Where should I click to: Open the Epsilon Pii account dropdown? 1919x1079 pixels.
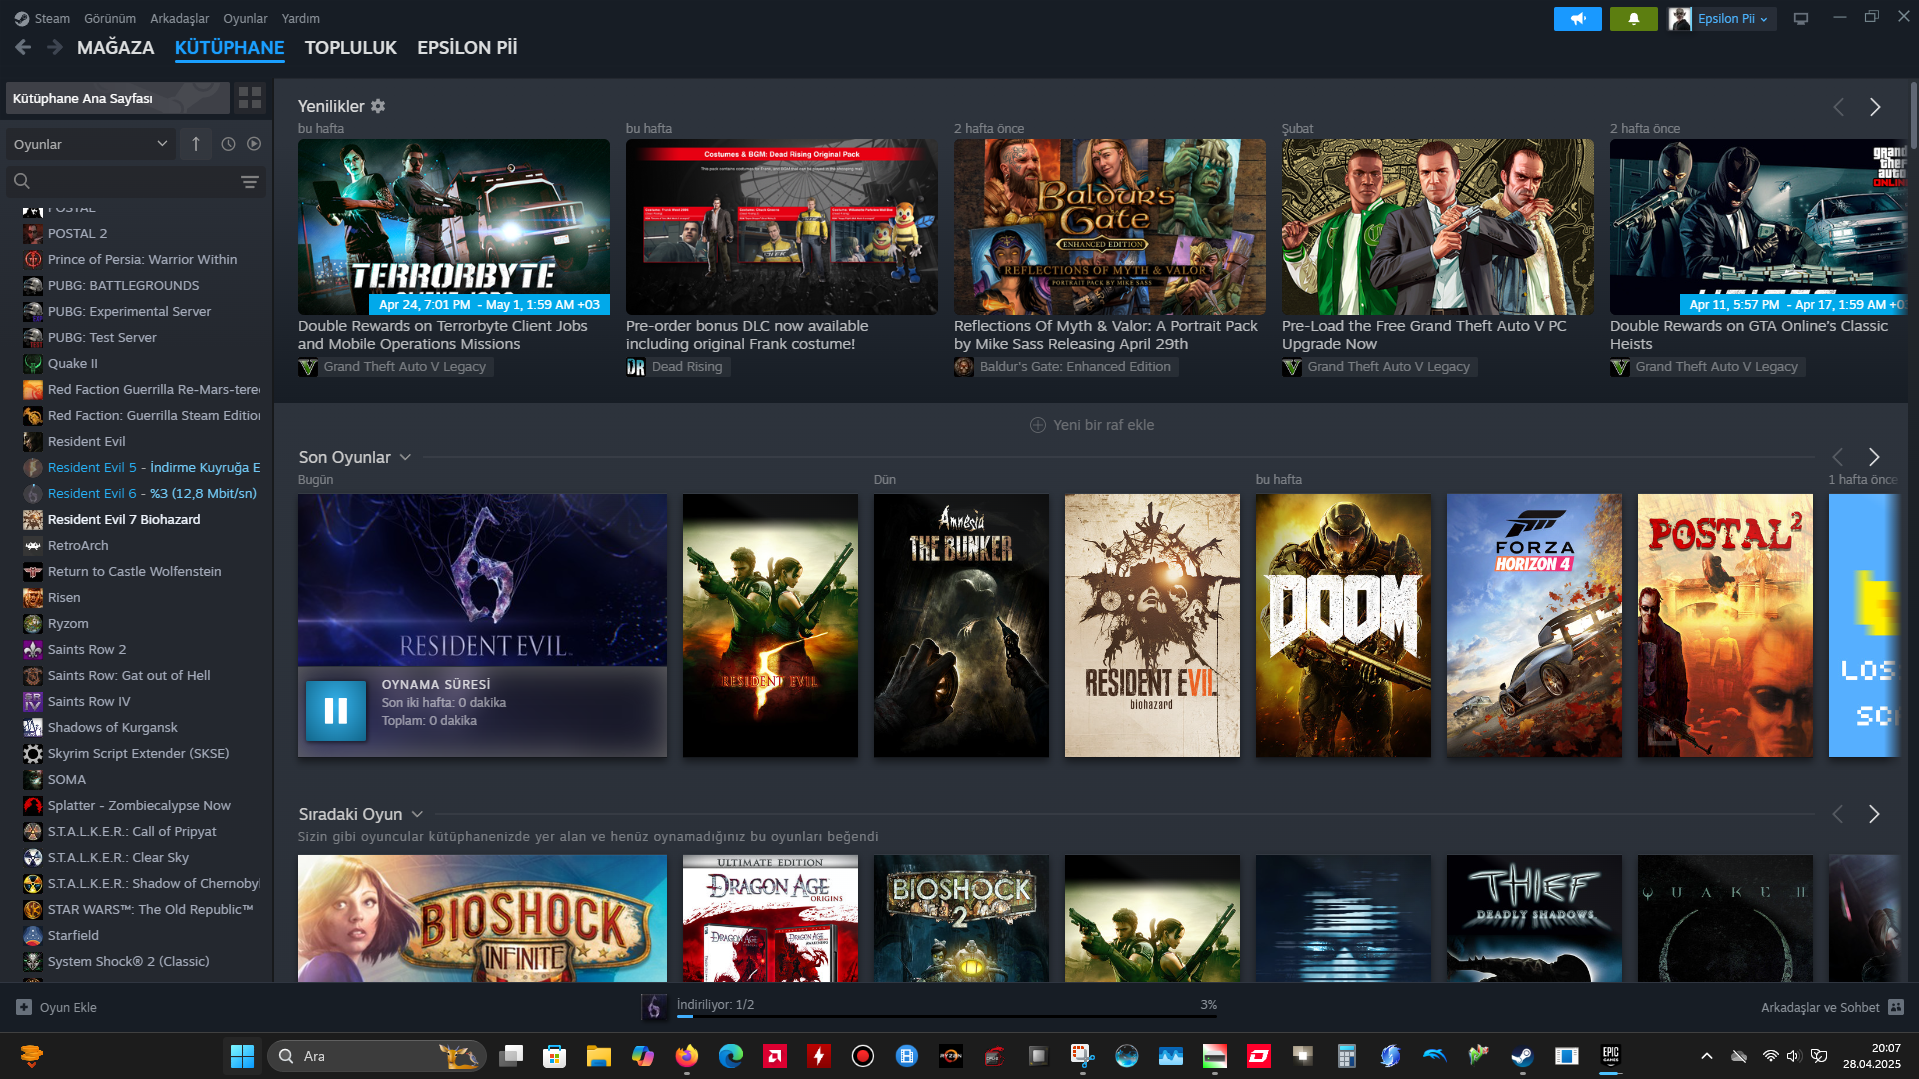point(1732,18)
